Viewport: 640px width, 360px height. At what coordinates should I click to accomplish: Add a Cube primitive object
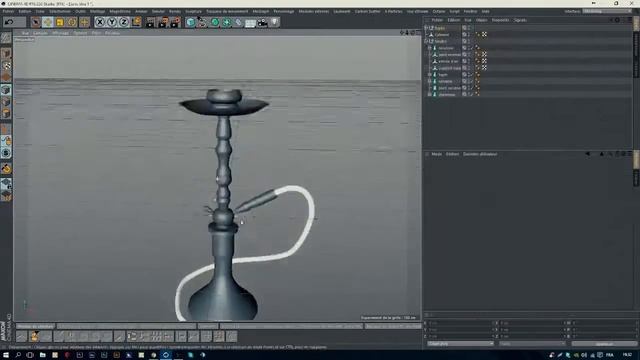click(x=190, y=22)
